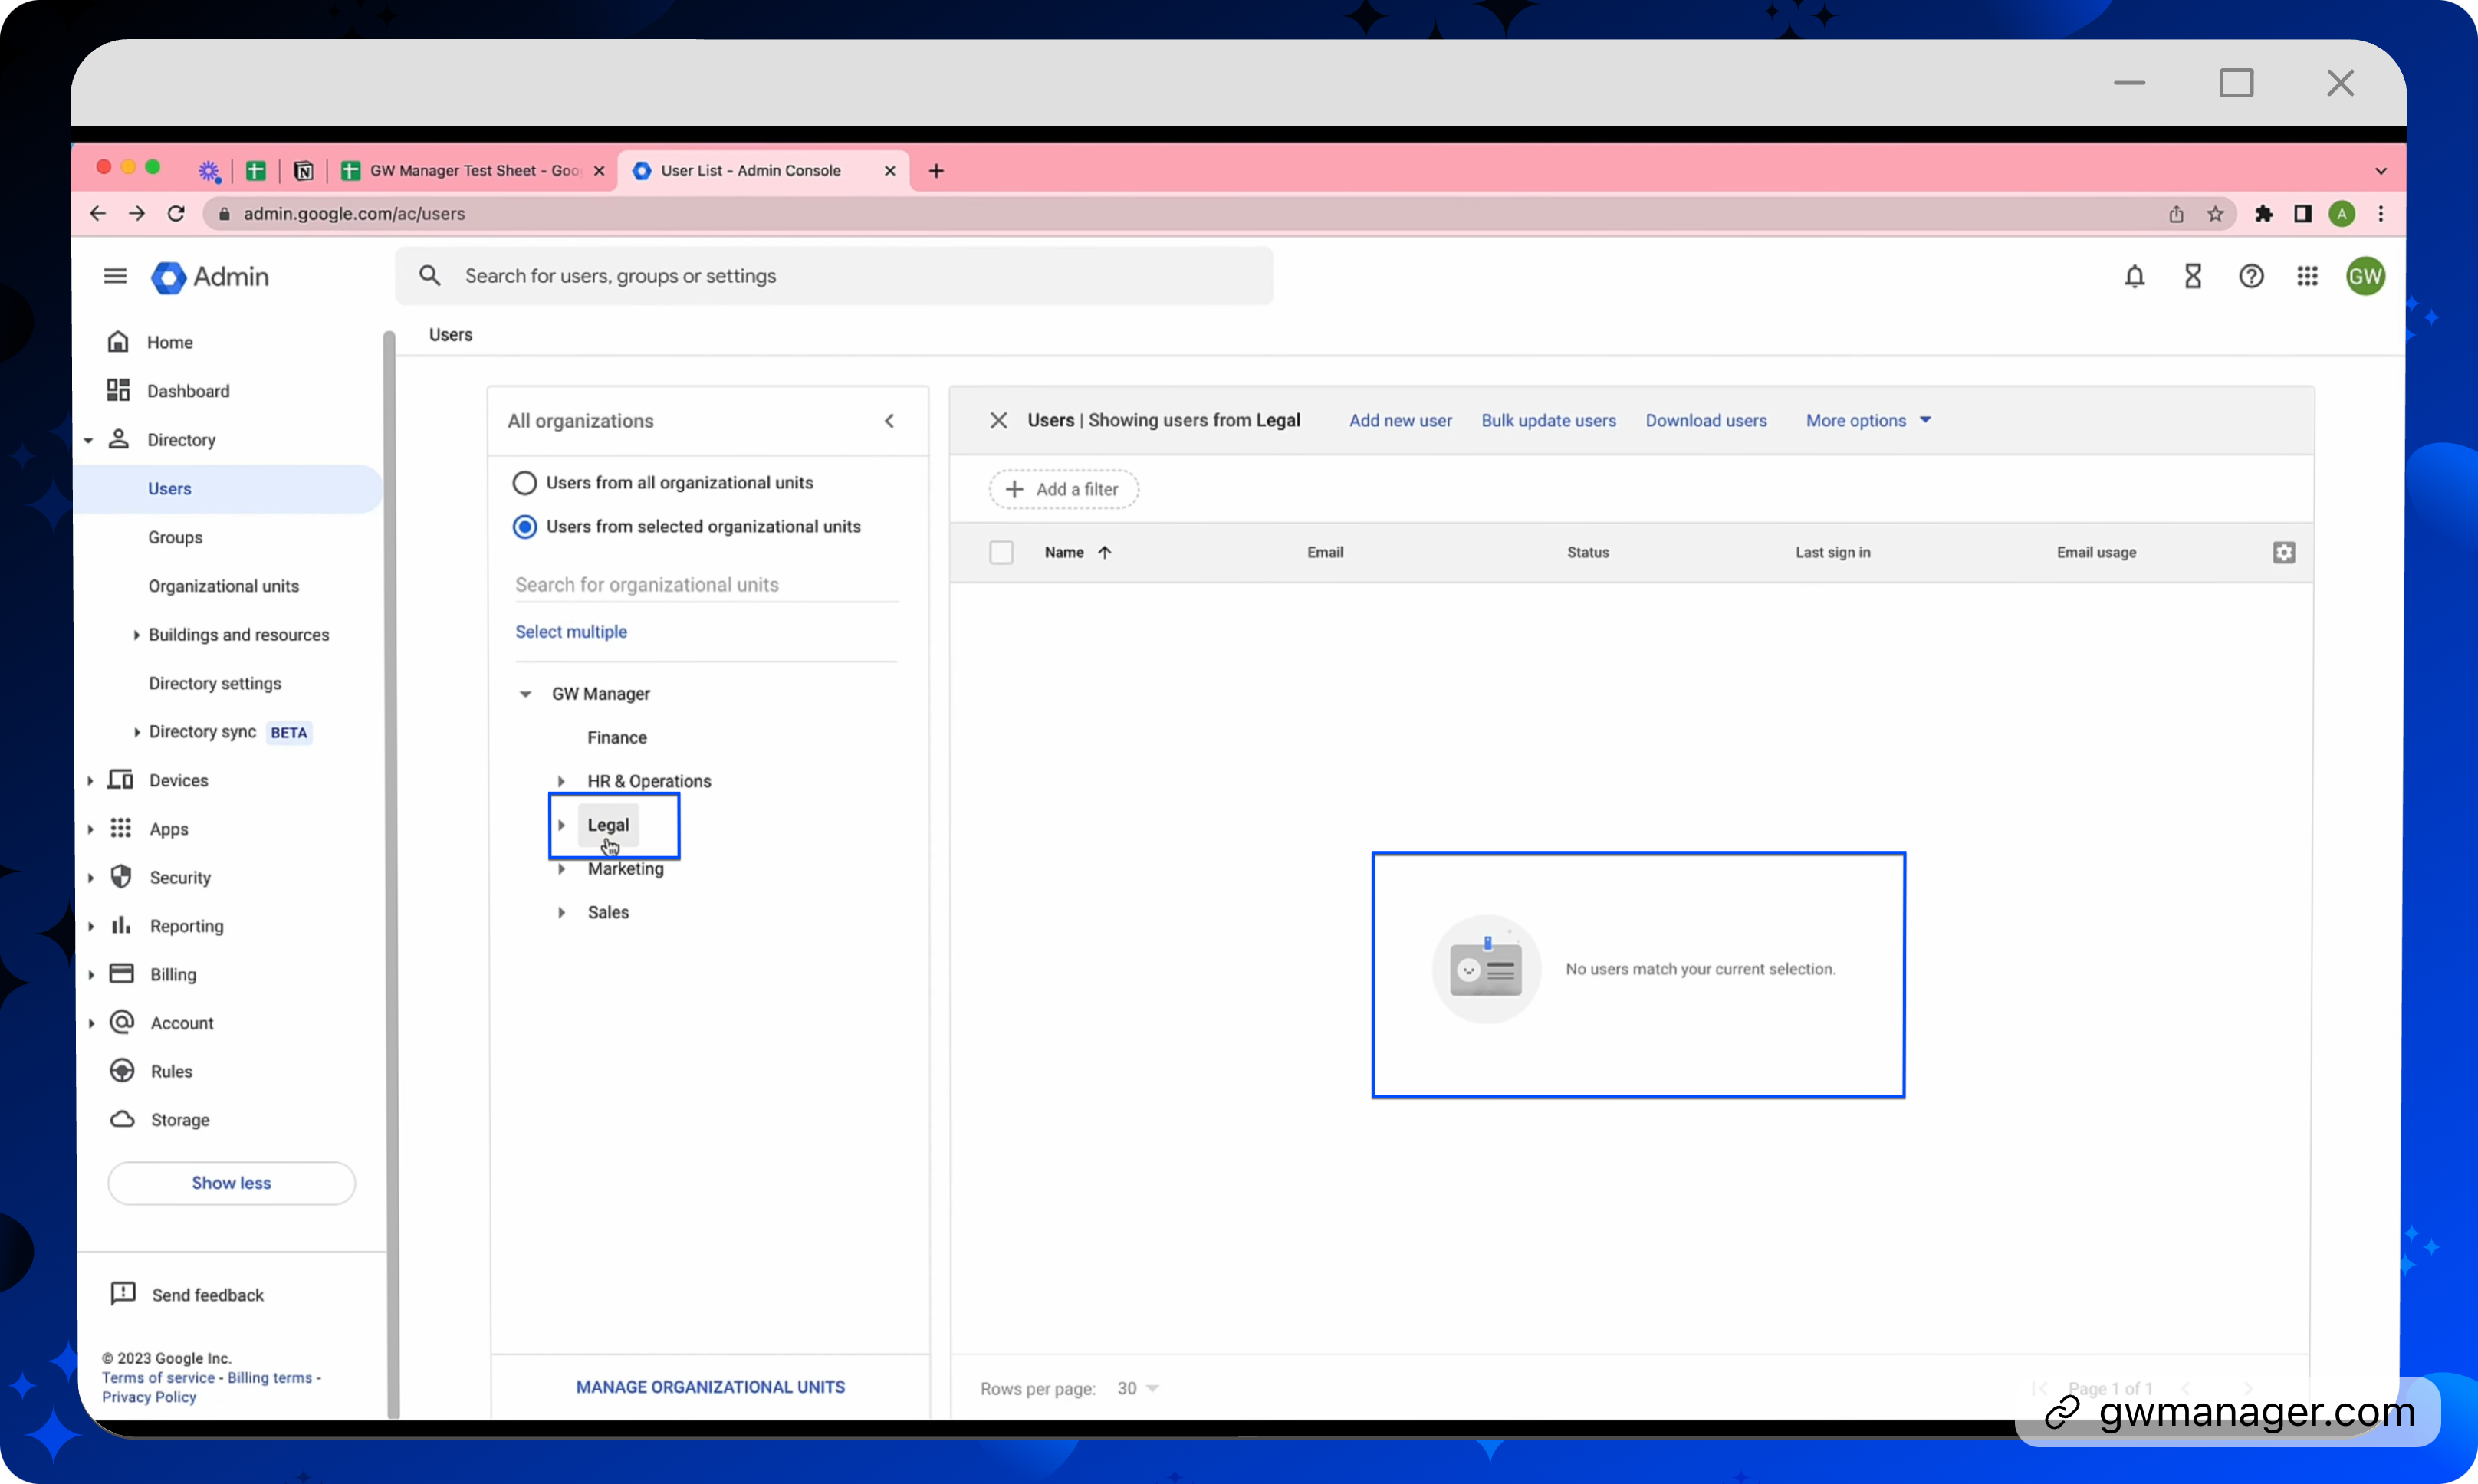2478x1484 pixels.
Task: Open the Rows per page dropdown
Action: pos(1137,1388)
